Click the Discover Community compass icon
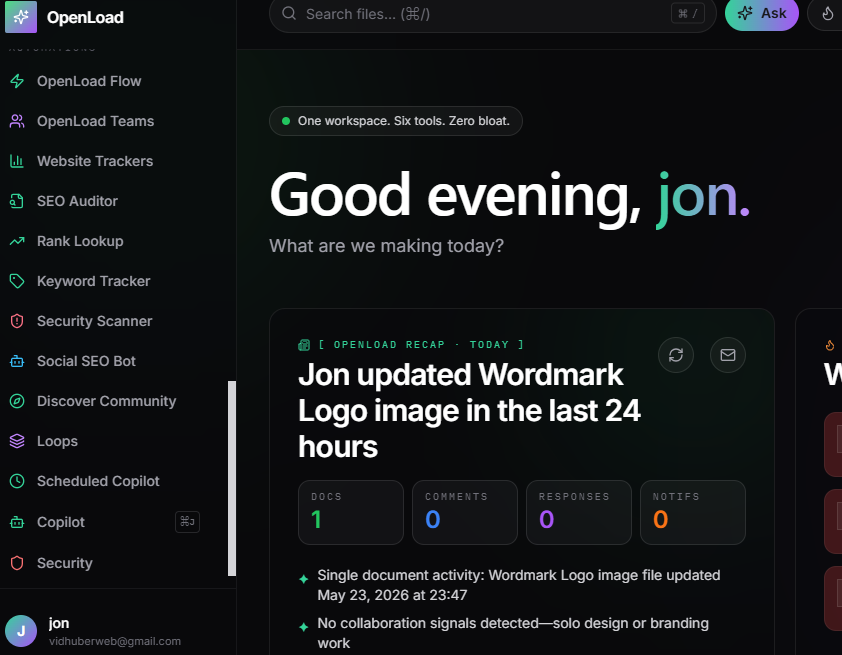The height and width of the screenshot is (655, 842). click(17, 401)
